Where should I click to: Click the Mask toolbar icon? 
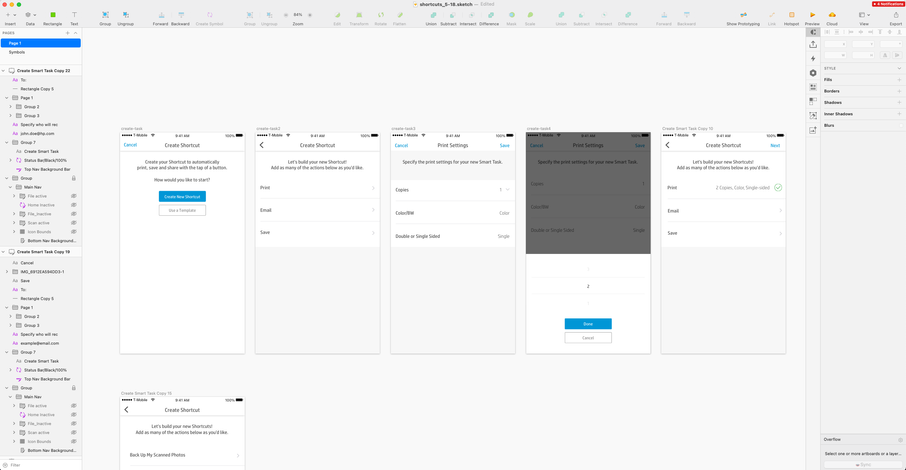pyautogui.click(x=511, y=16)
